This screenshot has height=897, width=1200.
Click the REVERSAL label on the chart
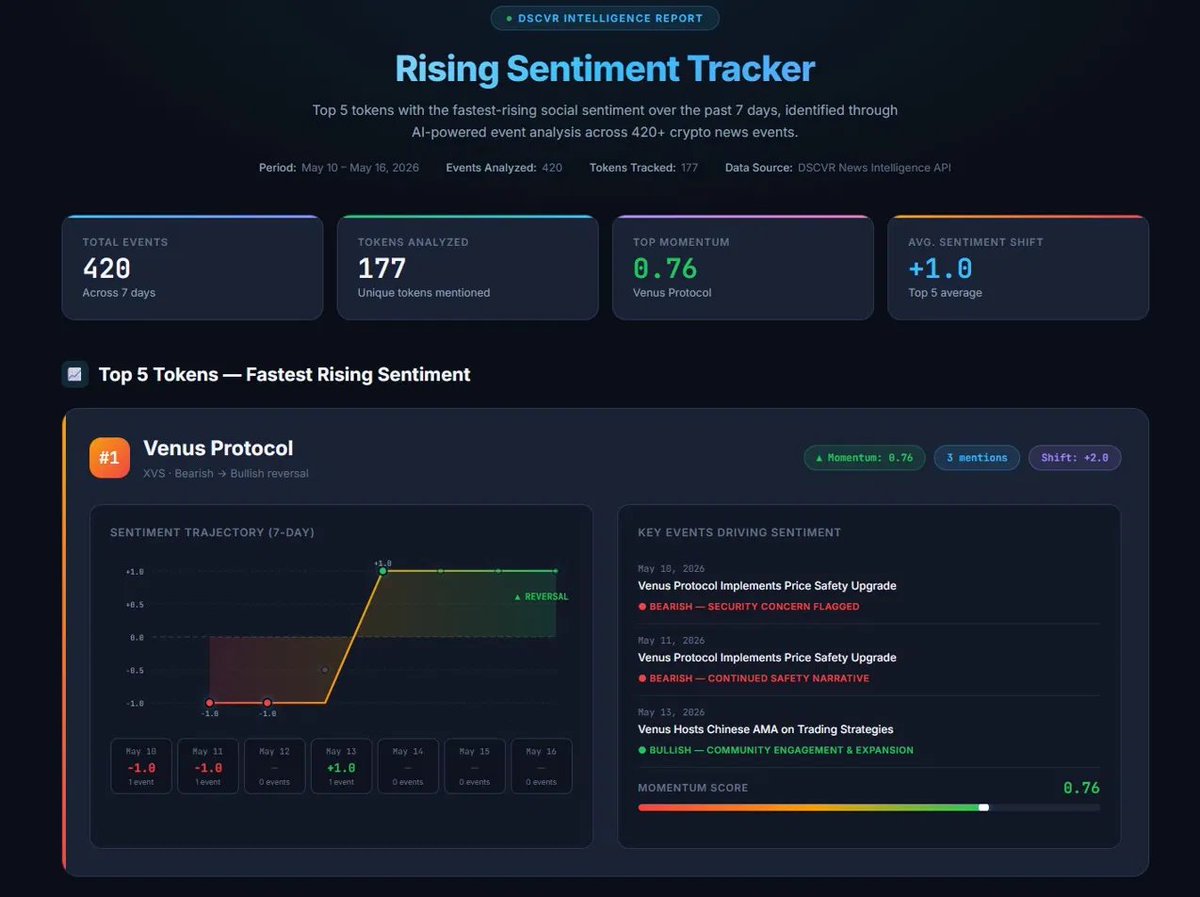(x=541, y=597)
